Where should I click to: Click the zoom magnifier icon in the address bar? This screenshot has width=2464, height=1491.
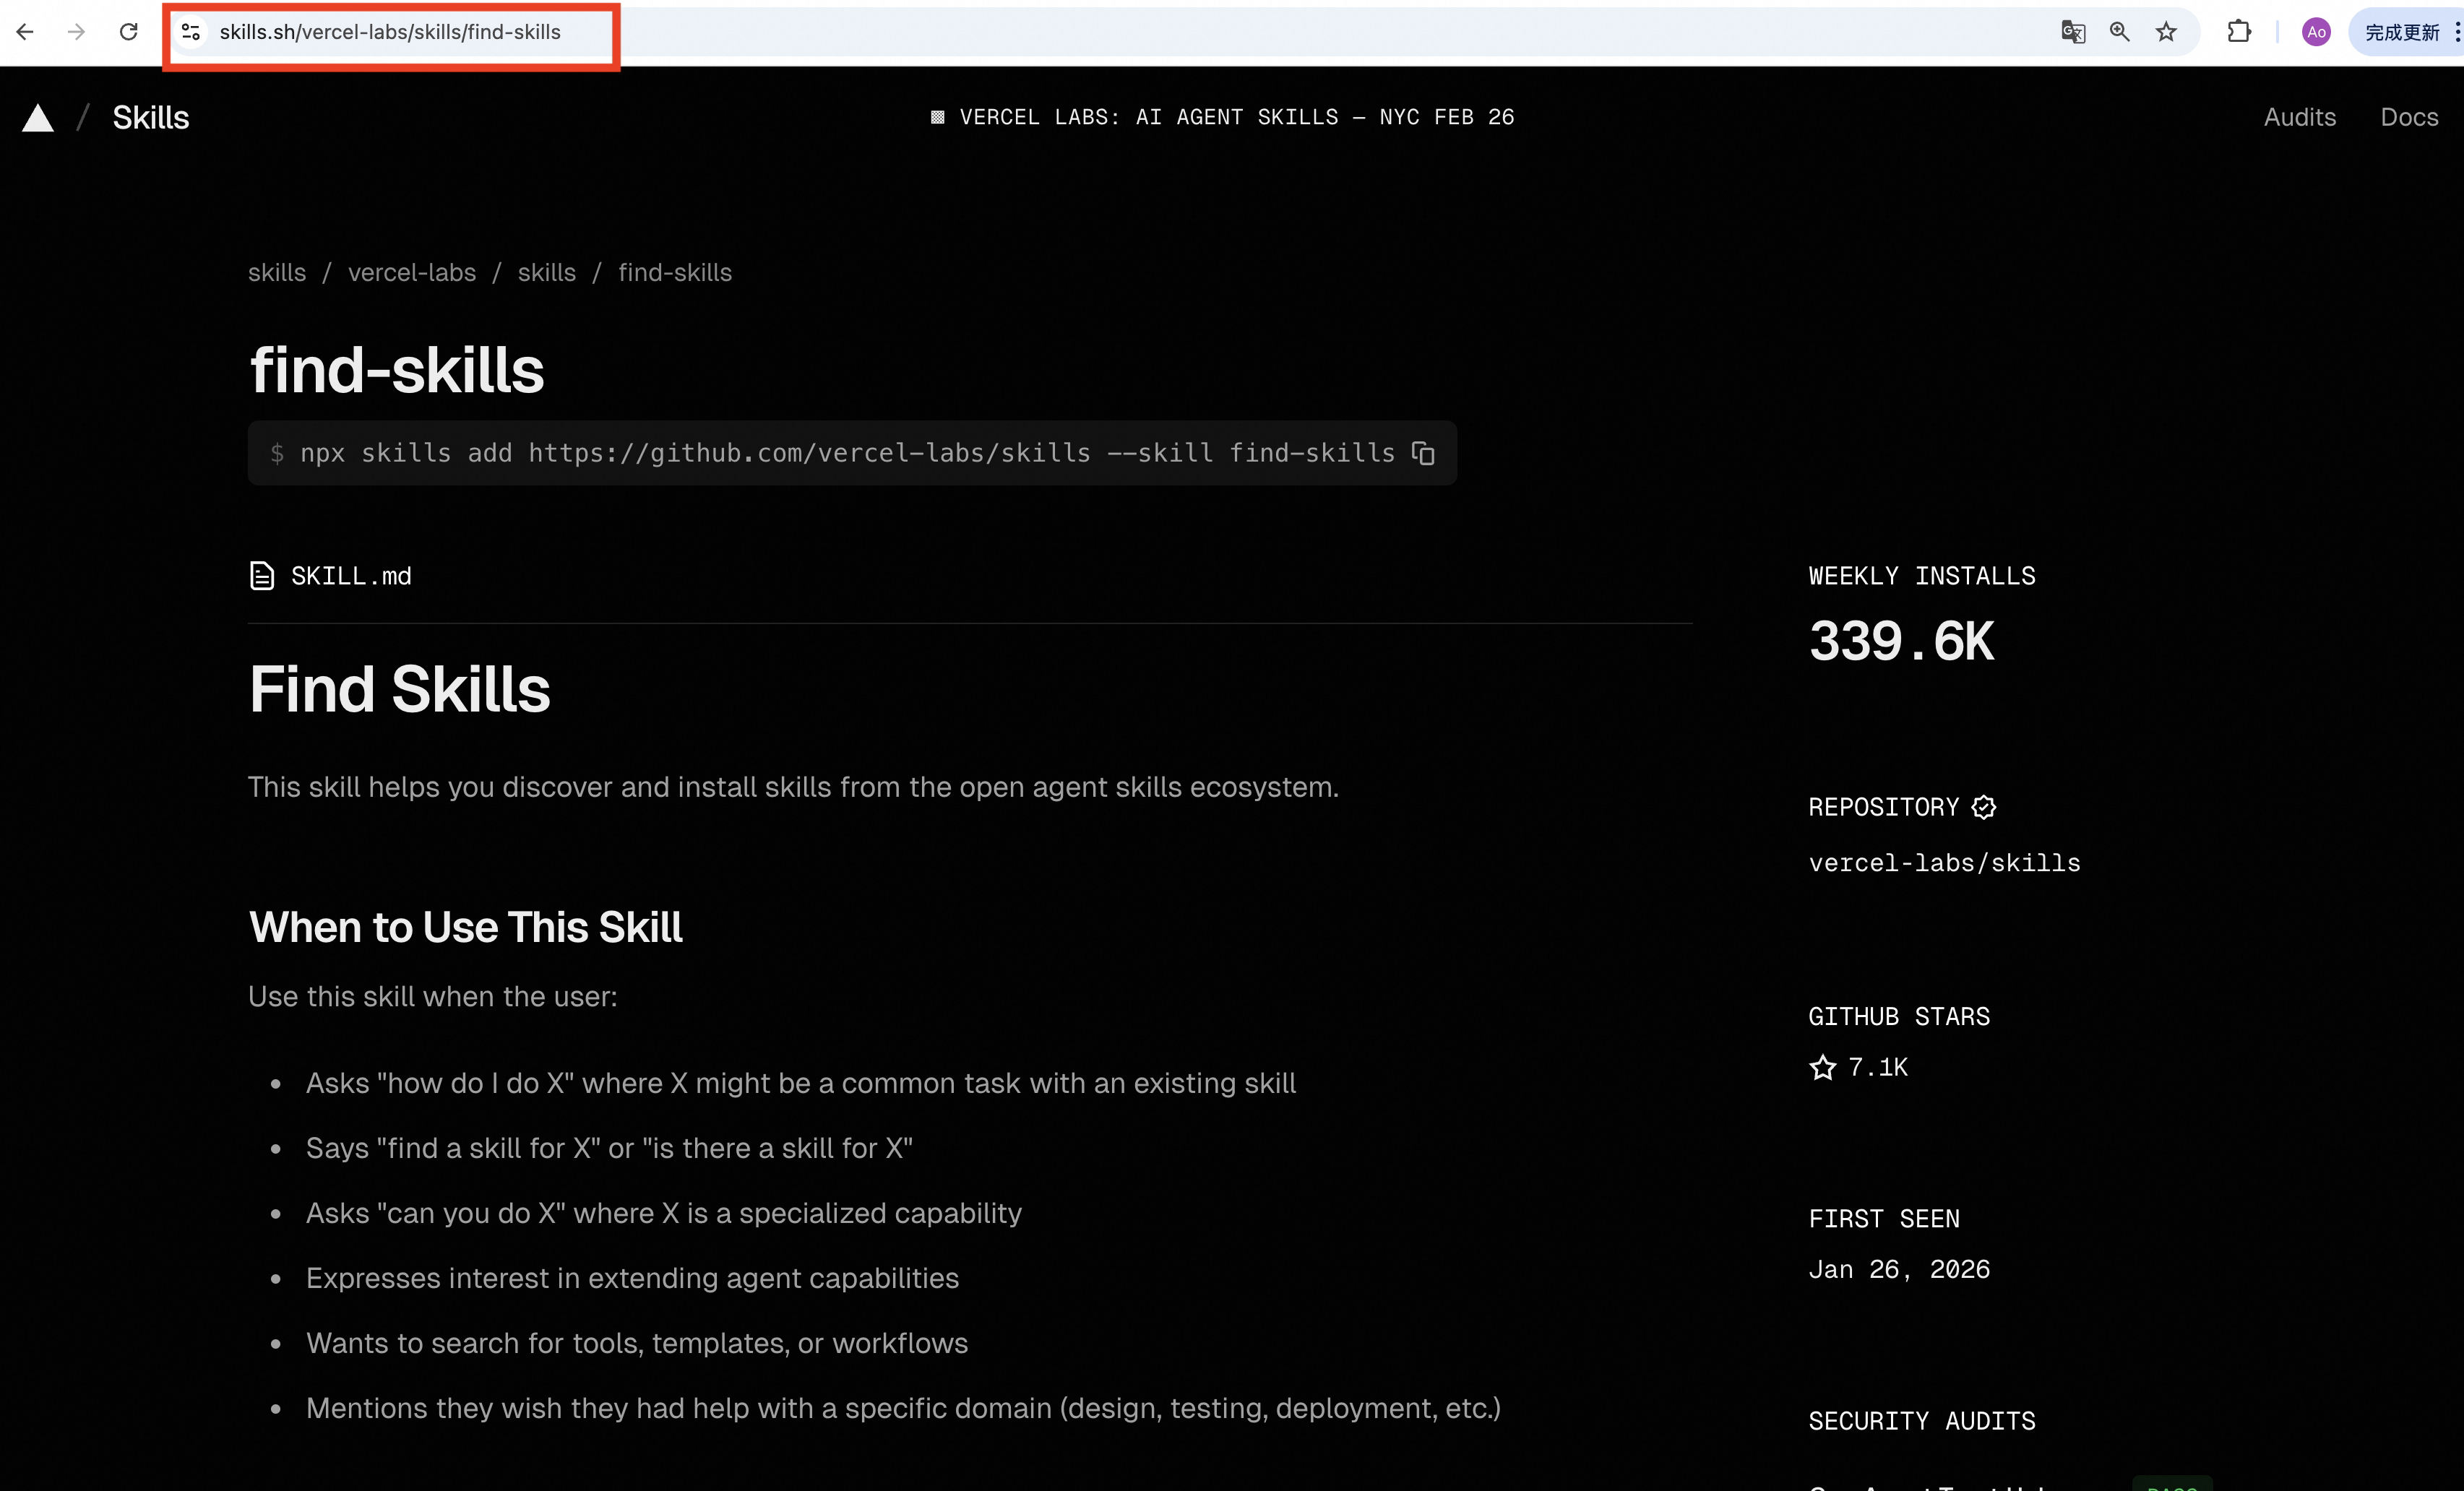click(2119, 32)
